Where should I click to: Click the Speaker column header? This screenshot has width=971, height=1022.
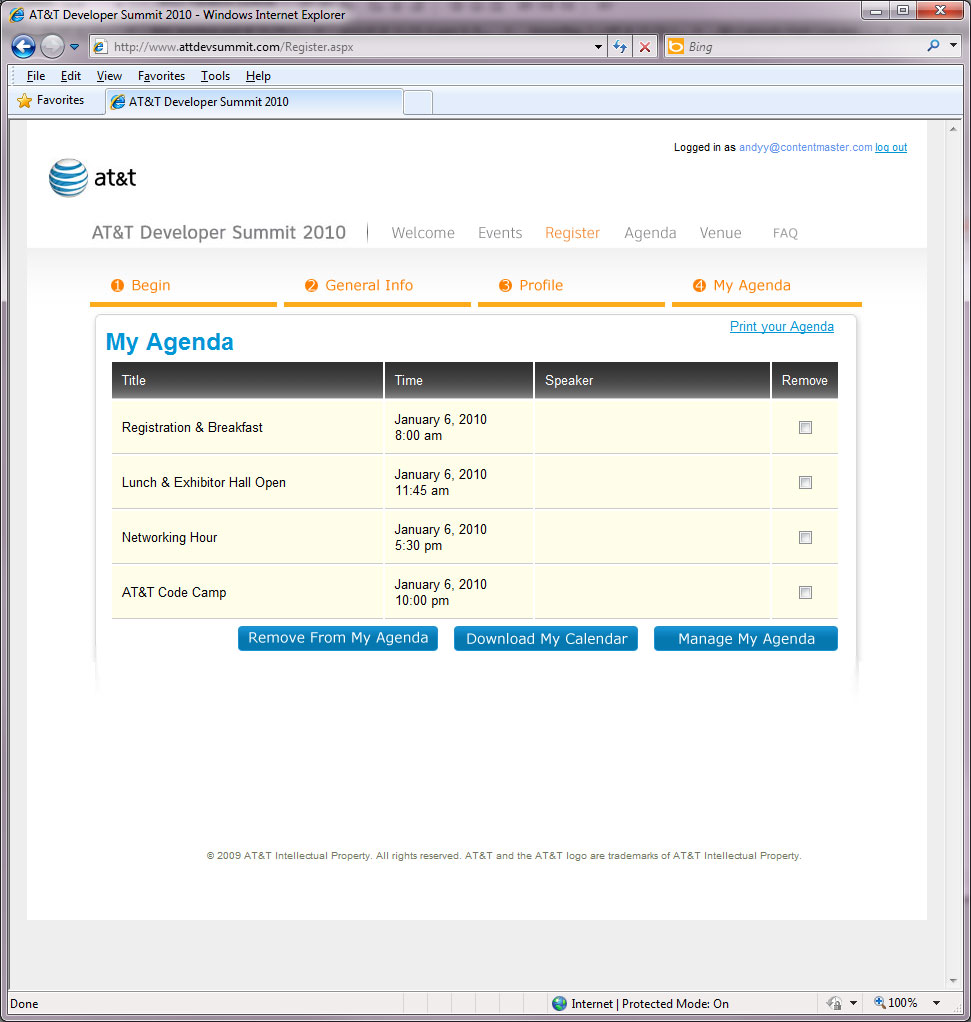pos(652,380)
